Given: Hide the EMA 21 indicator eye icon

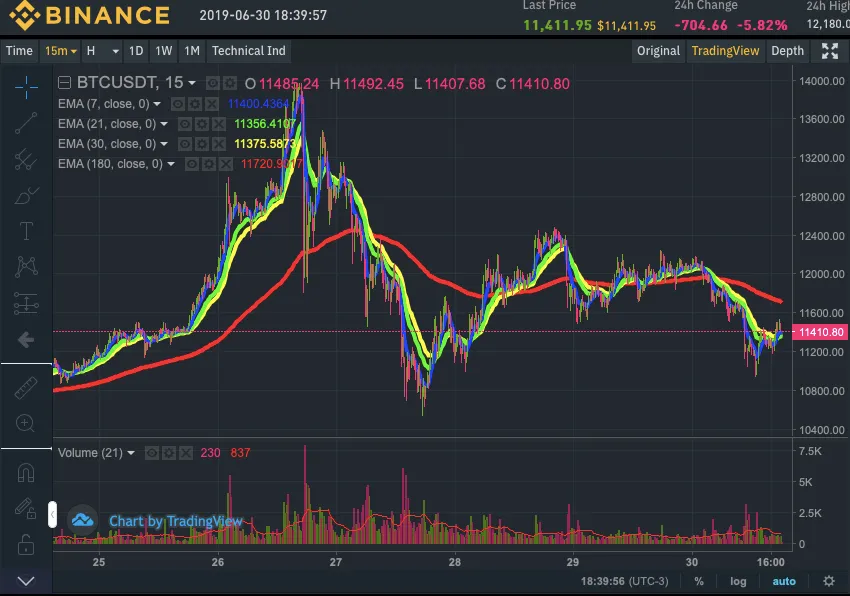Looking at the screenshot, I should 184,124.
